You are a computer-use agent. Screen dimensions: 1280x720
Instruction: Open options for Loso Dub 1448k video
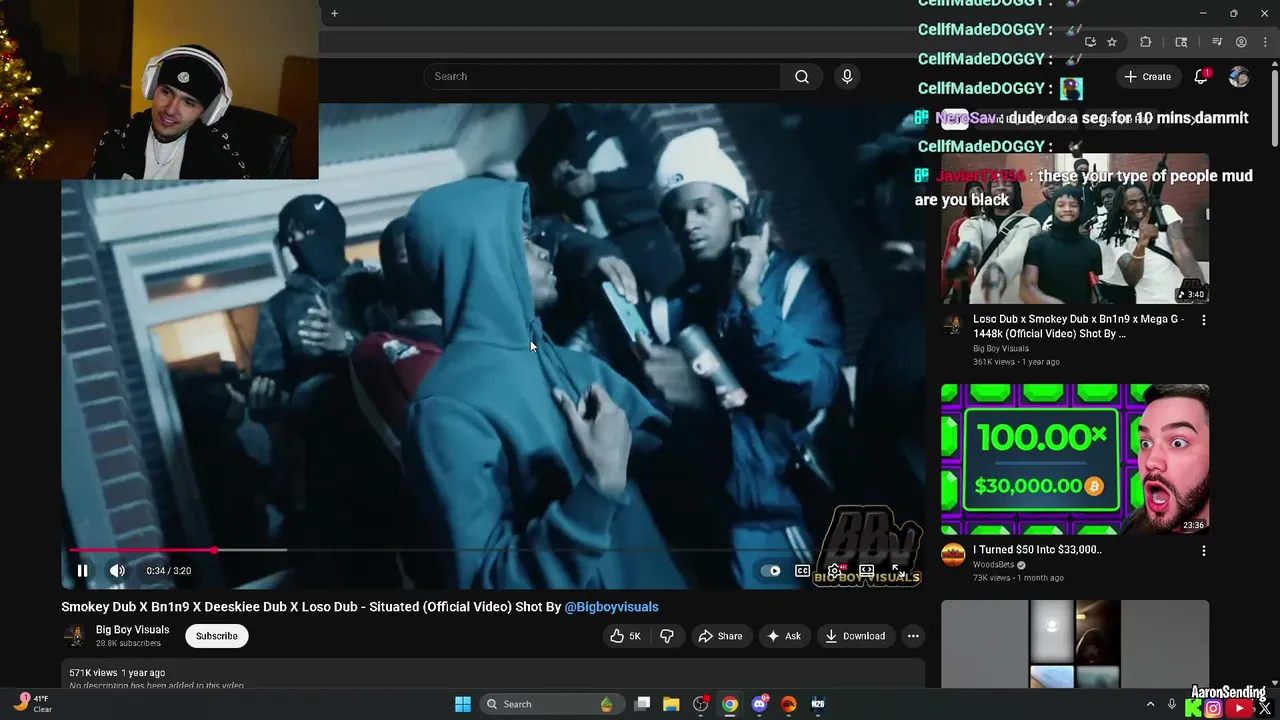tap(1204, 320)
